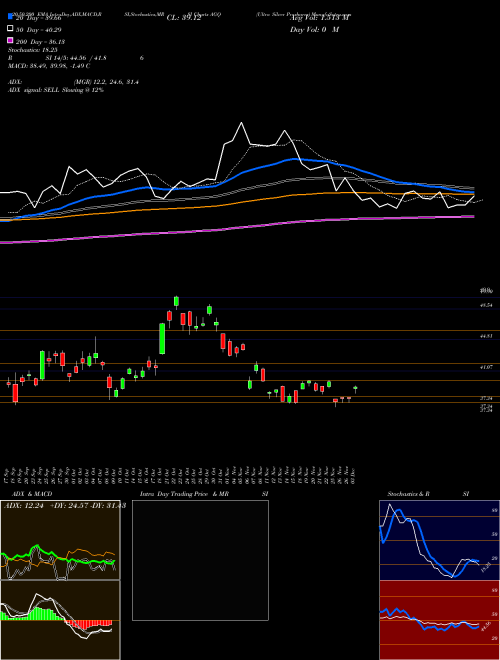Open the empty Intra Day Trading Price panel
Screen dimensions: 500x660
click(x=200, y=560)
